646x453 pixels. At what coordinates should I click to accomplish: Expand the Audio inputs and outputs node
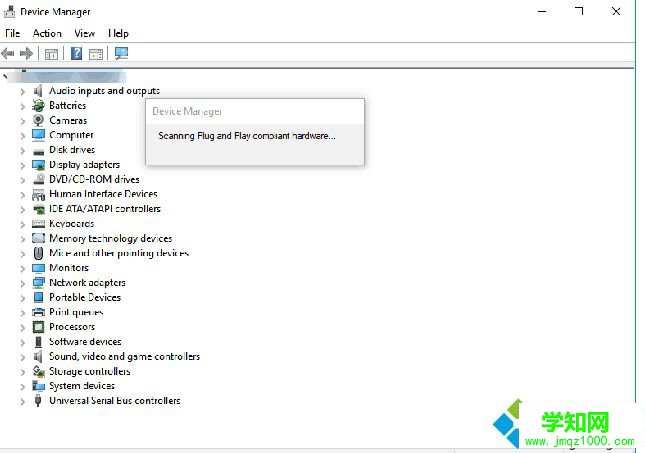coord(23,91)
